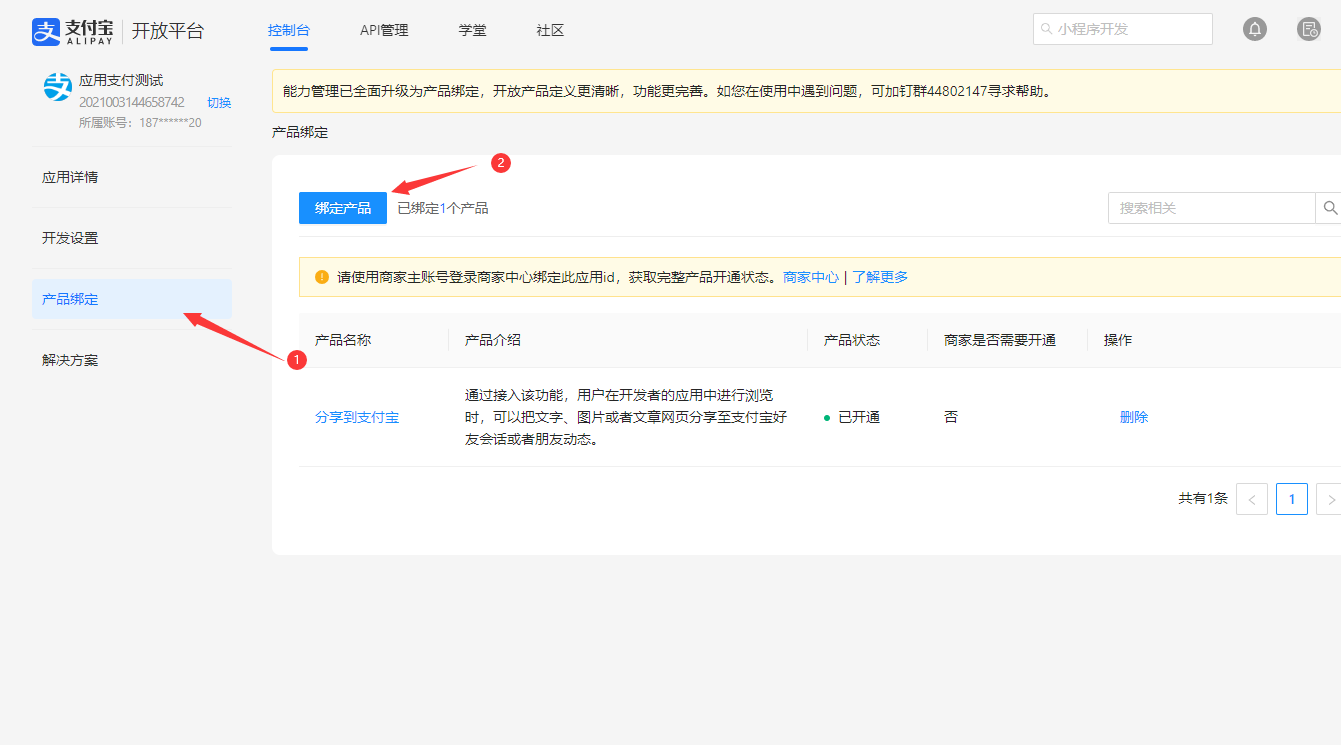Open the 商家中心 link
The height and width of the screenshot is (745, 1341).
coord(811,277)
